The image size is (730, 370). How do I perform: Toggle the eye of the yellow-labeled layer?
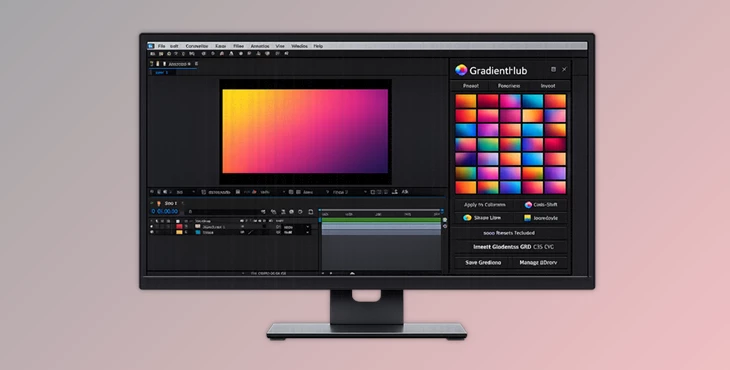[x=152, y=232]
